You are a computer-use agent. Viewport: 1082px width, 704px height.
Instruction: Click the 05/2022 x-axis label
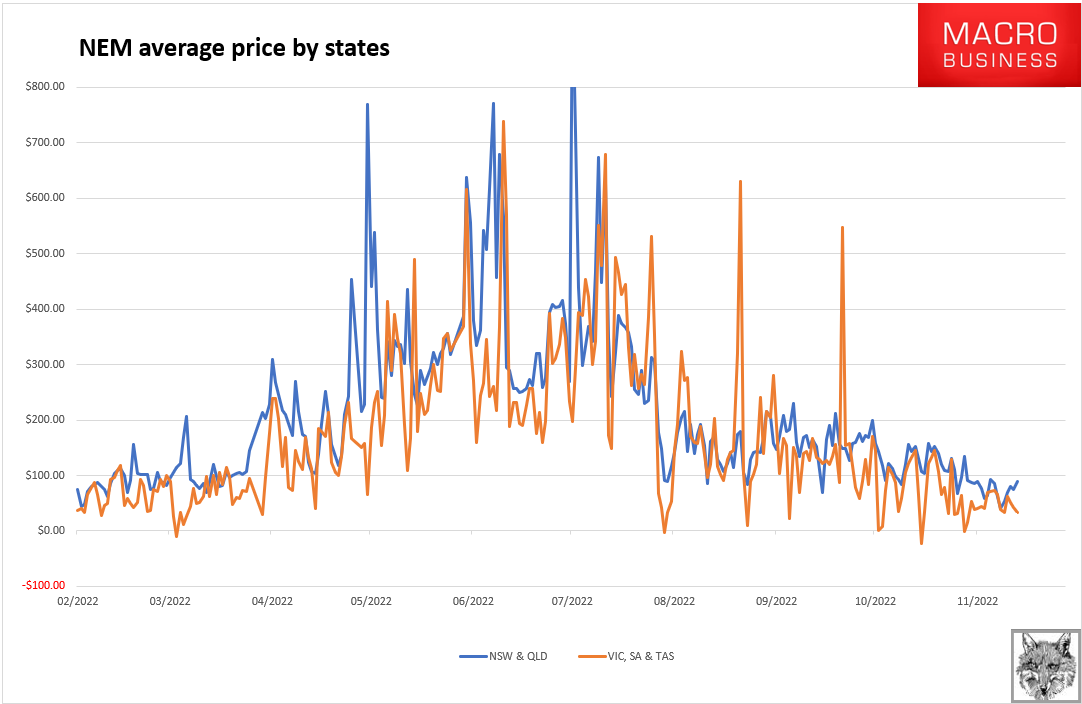pos(369,601)
